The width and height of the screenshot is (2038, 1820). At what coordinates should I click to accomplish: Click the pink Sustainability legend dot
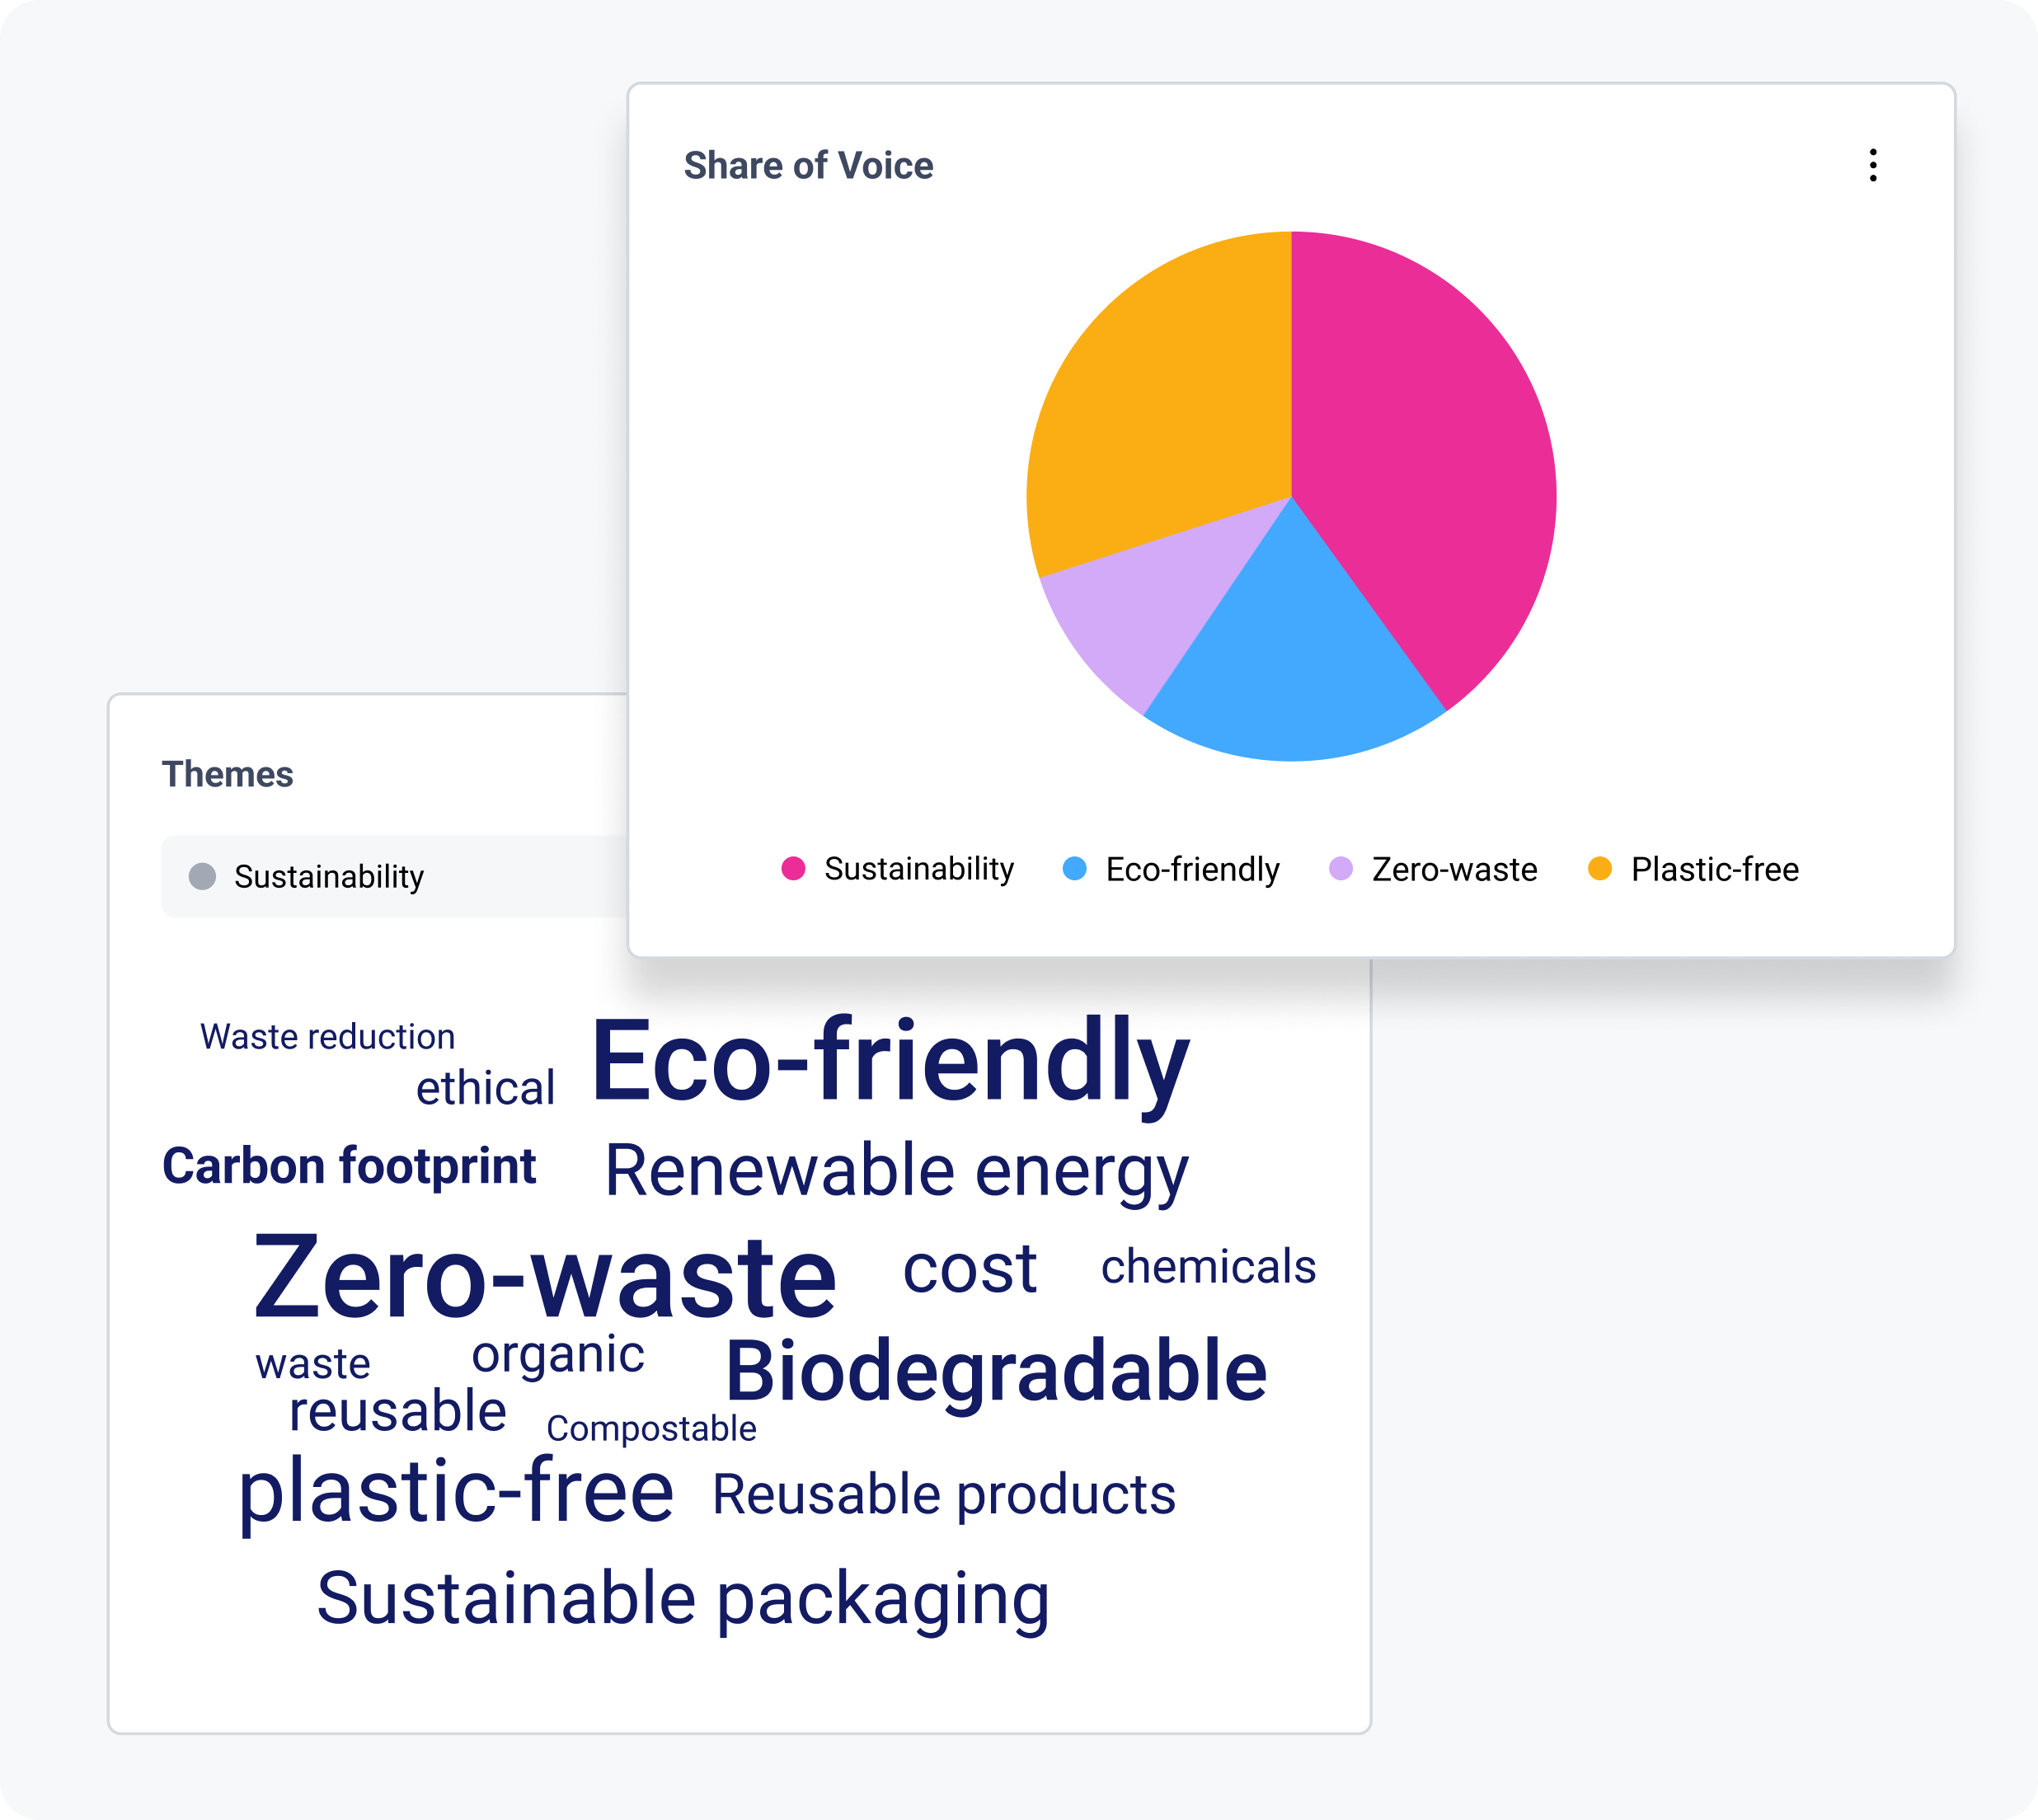(793, 868)
